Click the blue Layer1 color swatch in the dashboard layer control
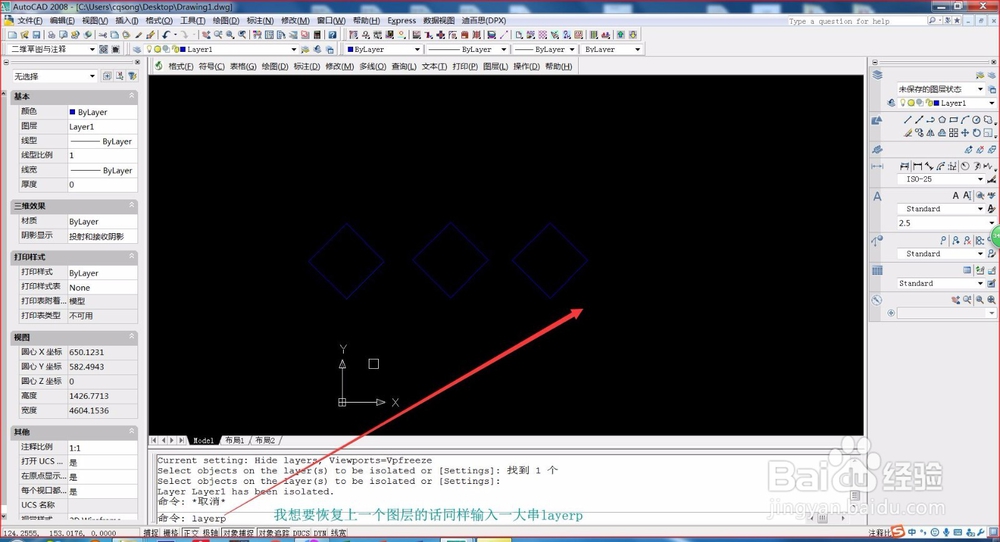 tap(936, 103)
